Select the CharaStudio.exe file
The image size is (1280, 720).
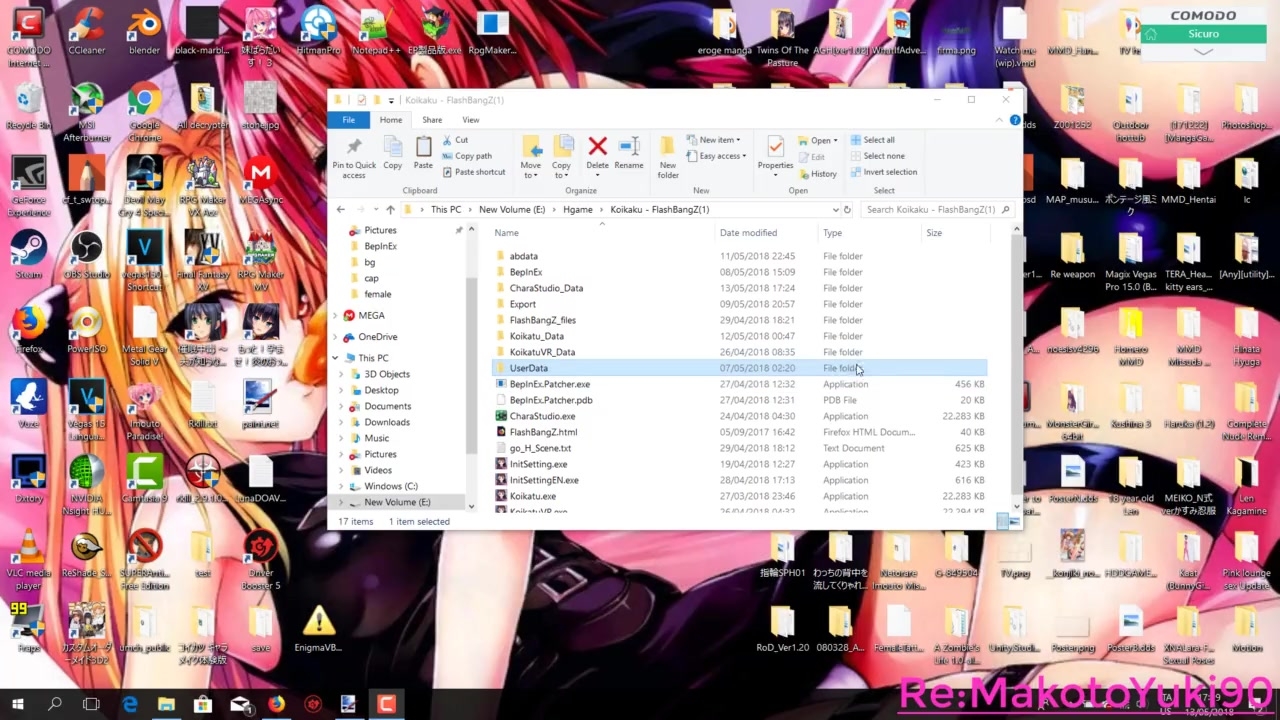click(x=542, y=416)
